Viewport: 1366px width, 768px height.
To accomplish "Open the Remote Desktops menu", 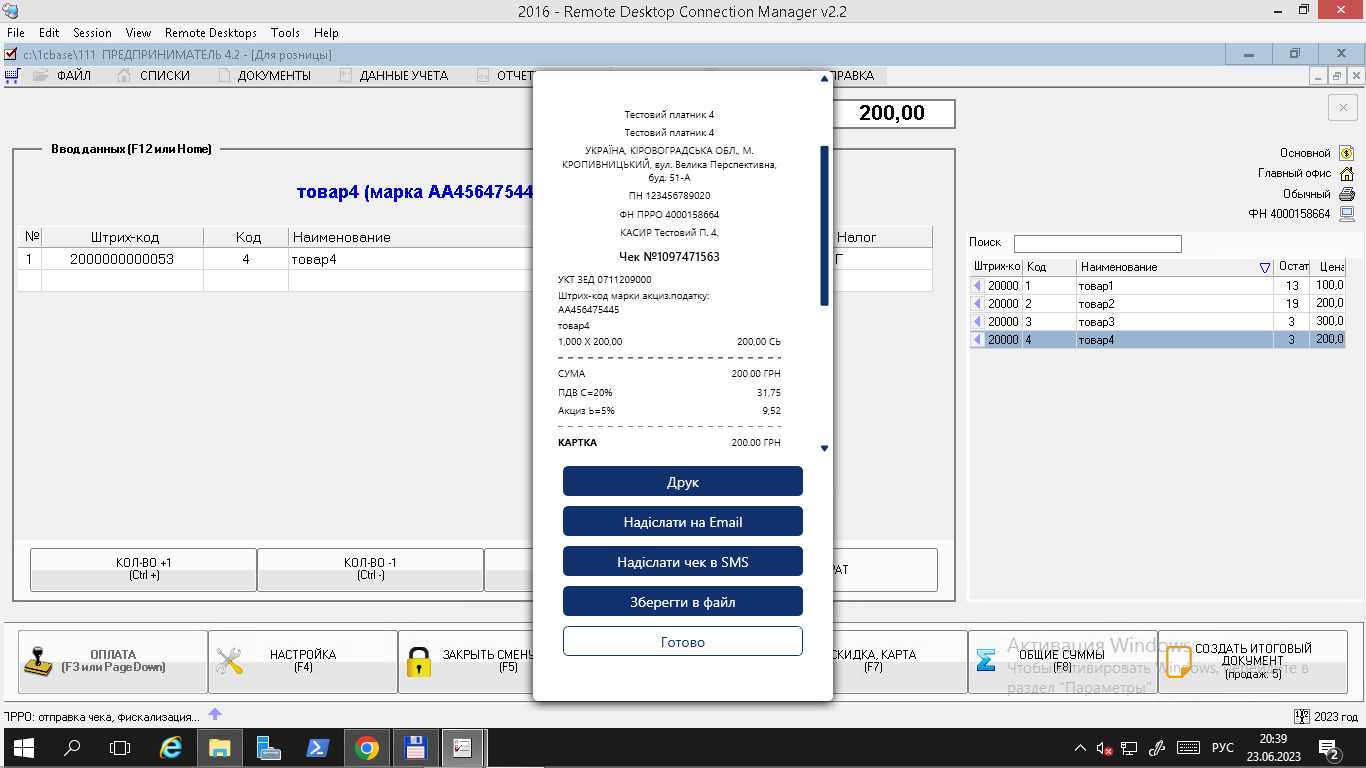I will pos(210,33).
